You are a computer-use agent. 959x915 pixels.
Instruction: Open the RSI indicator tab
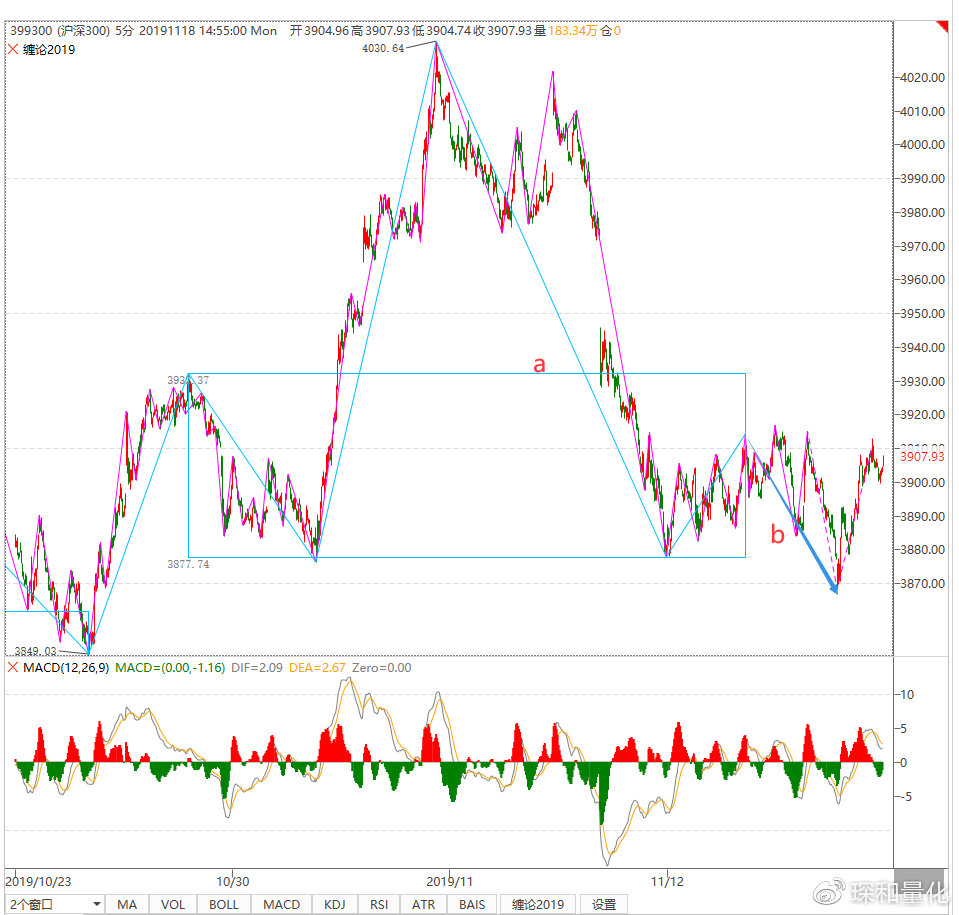pyautogui.click(x=379, y=904)
